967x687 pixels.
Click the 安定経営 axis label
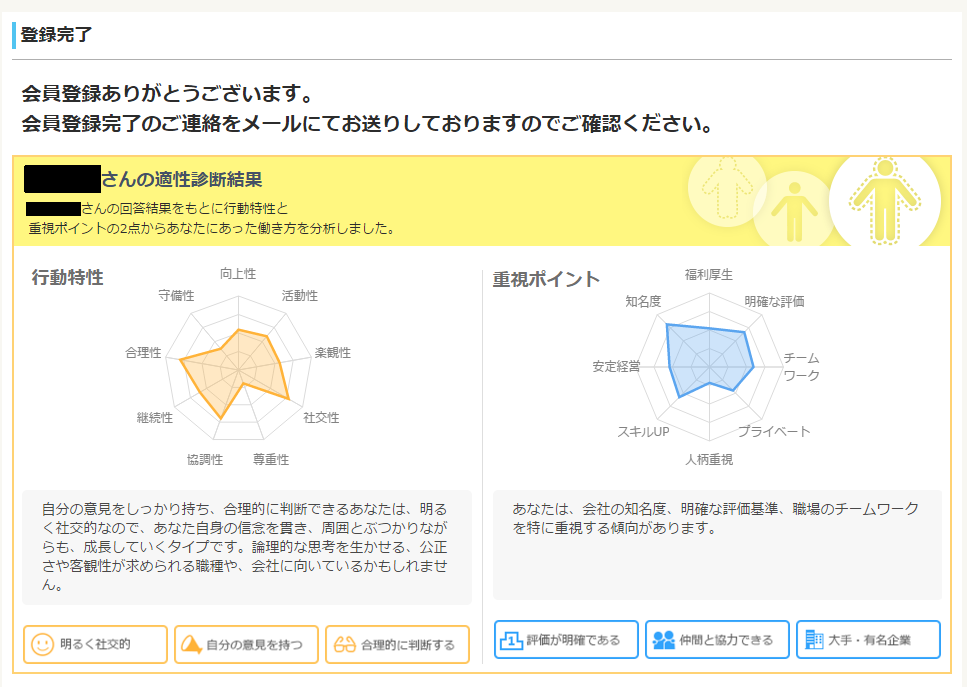click(x=617, y=367)
